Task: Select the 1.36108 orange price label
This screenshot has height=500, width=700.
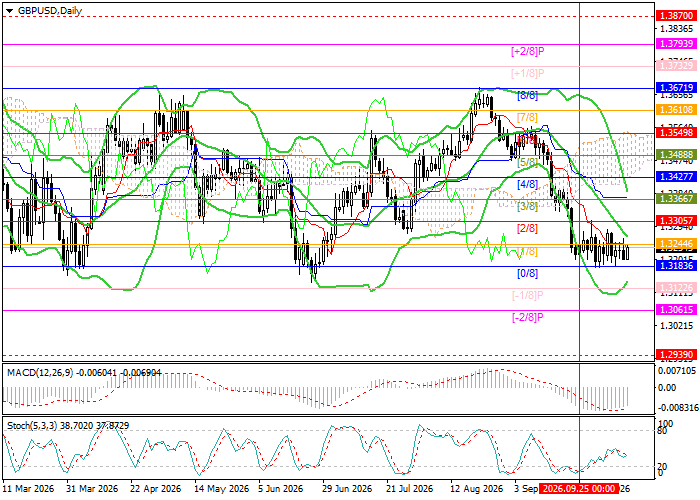Action: pos(676,110)
